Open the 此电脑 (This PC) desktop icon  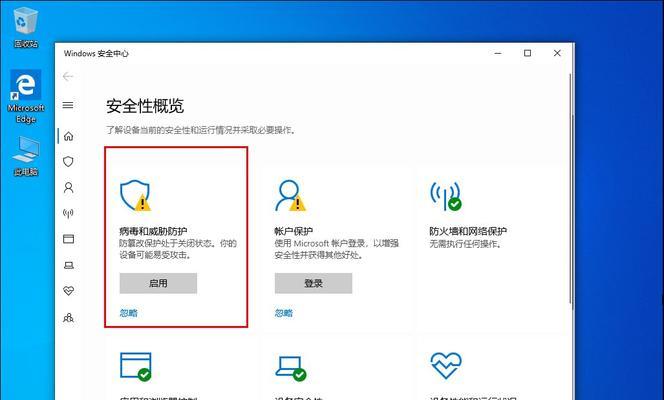26,155
